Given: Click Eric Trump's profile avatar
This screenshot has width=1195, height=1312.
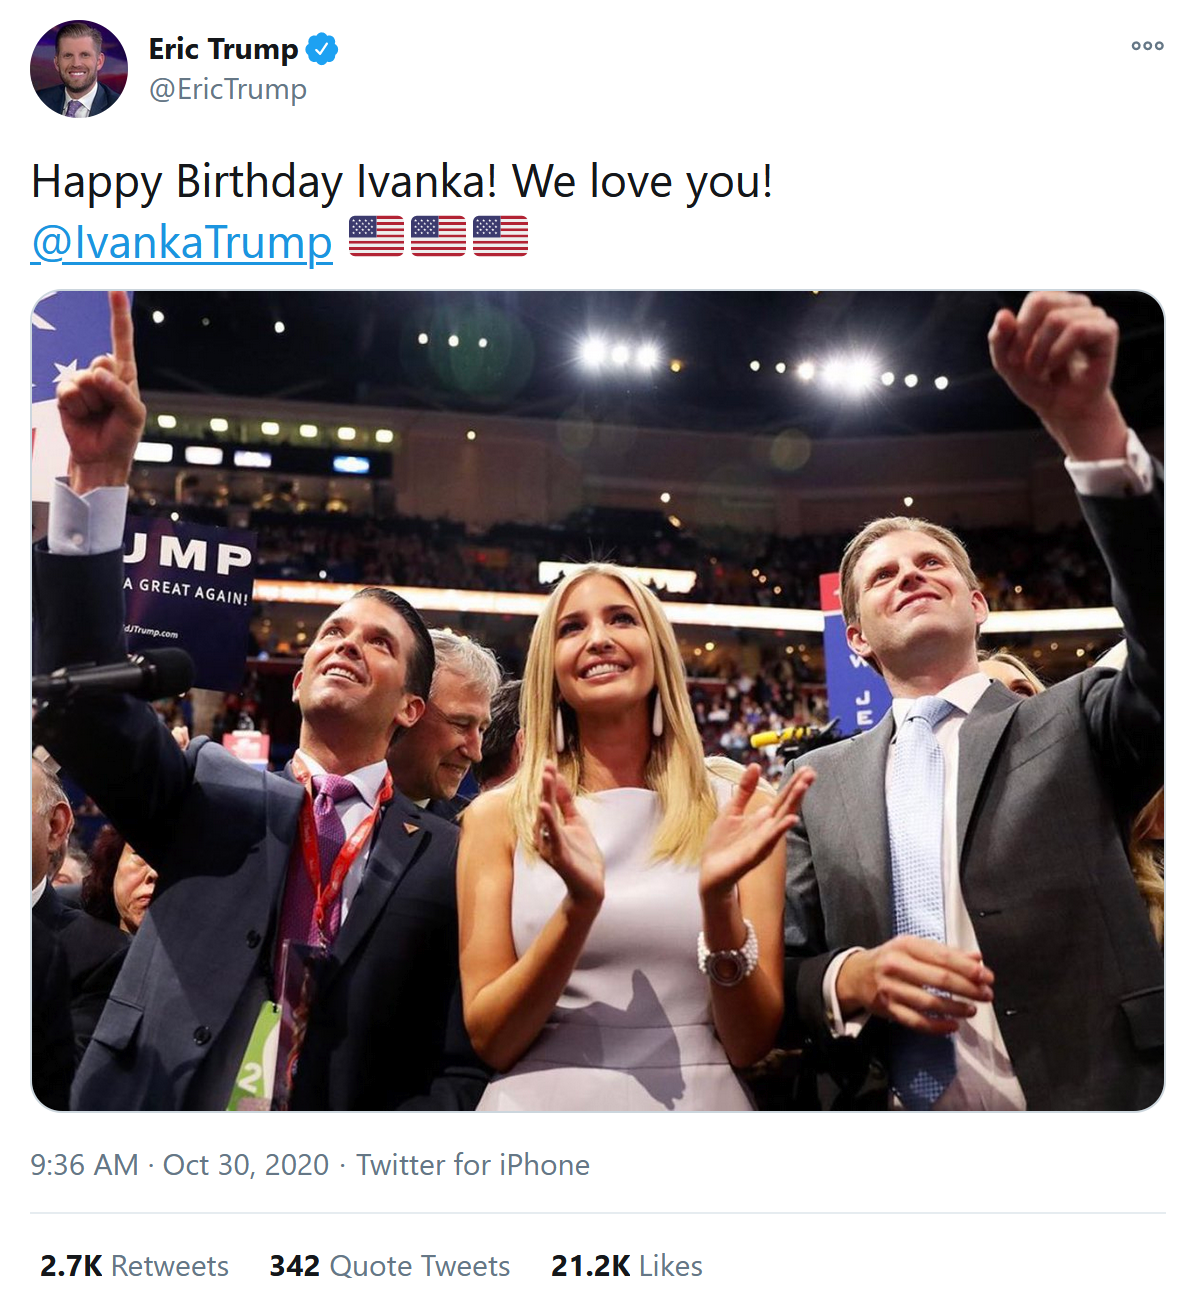Looking at the screenshot, I should 79,69.
